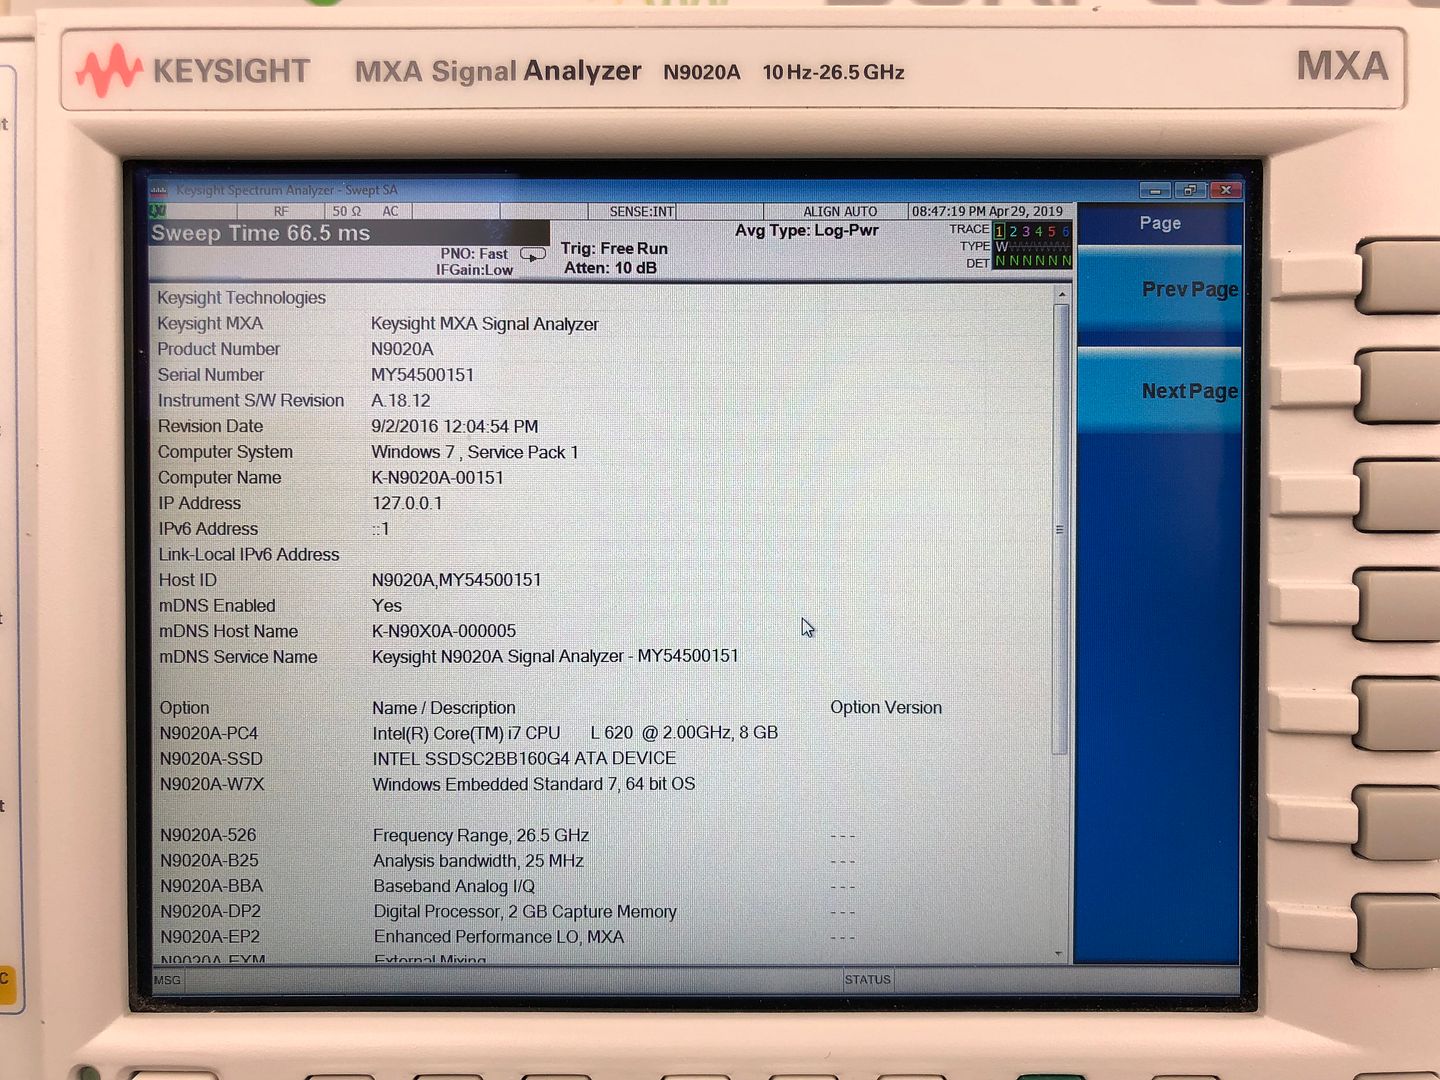Select the Computer Name label

[x=219, y=478]
